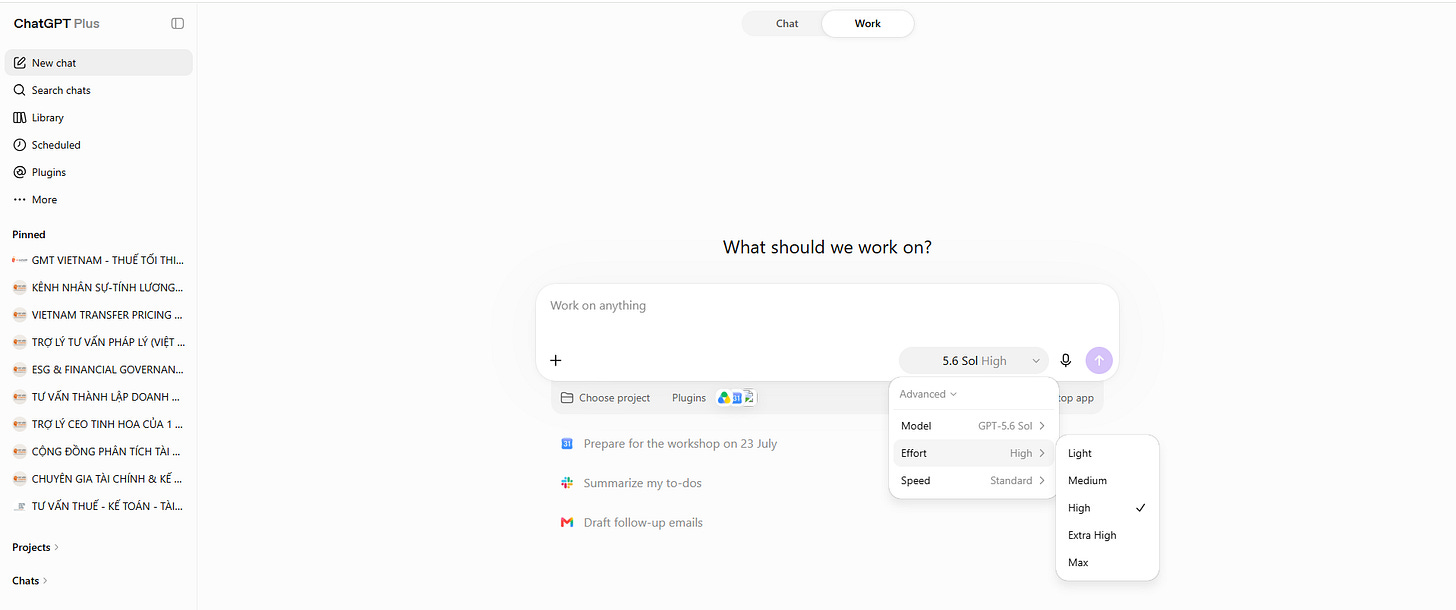Viewport: 1456px width, 610px height.
Task: Open pinned chat TRỢ LÝ CEO TINH HOA
Action: tap(98, 424)
